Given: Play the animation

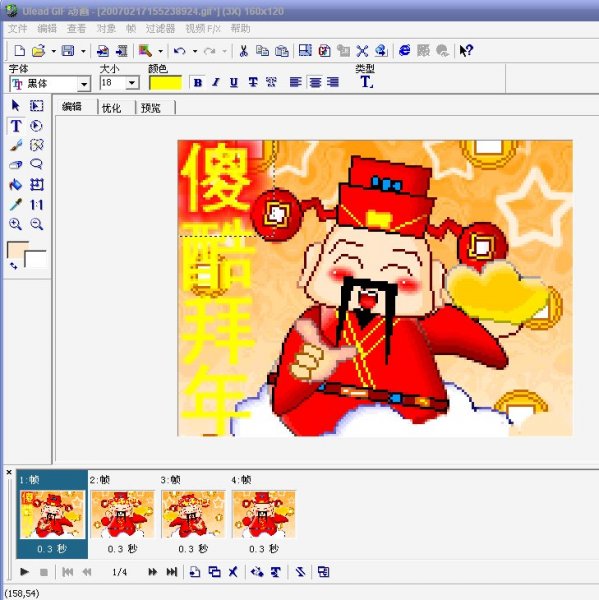Looking at the screenshot, I should pyautogui.click(x=24, y=572).
